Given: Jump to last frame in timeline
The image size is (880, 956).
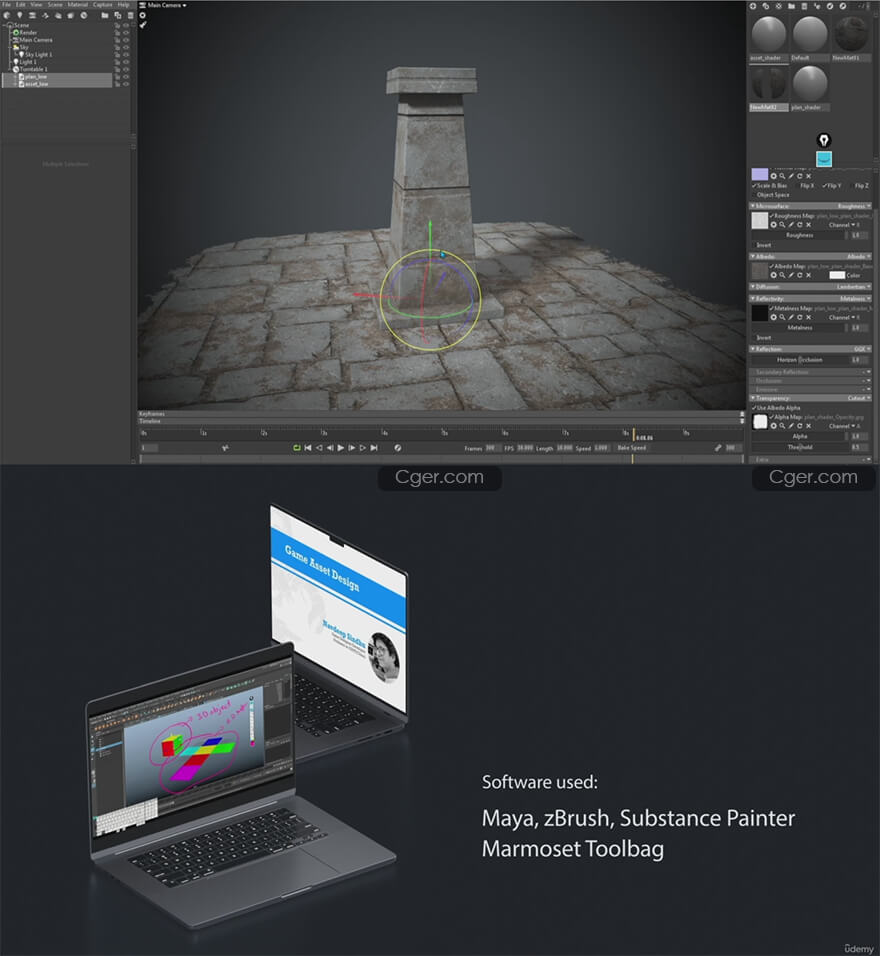Looking at the screenshot, I should [374, 448].
